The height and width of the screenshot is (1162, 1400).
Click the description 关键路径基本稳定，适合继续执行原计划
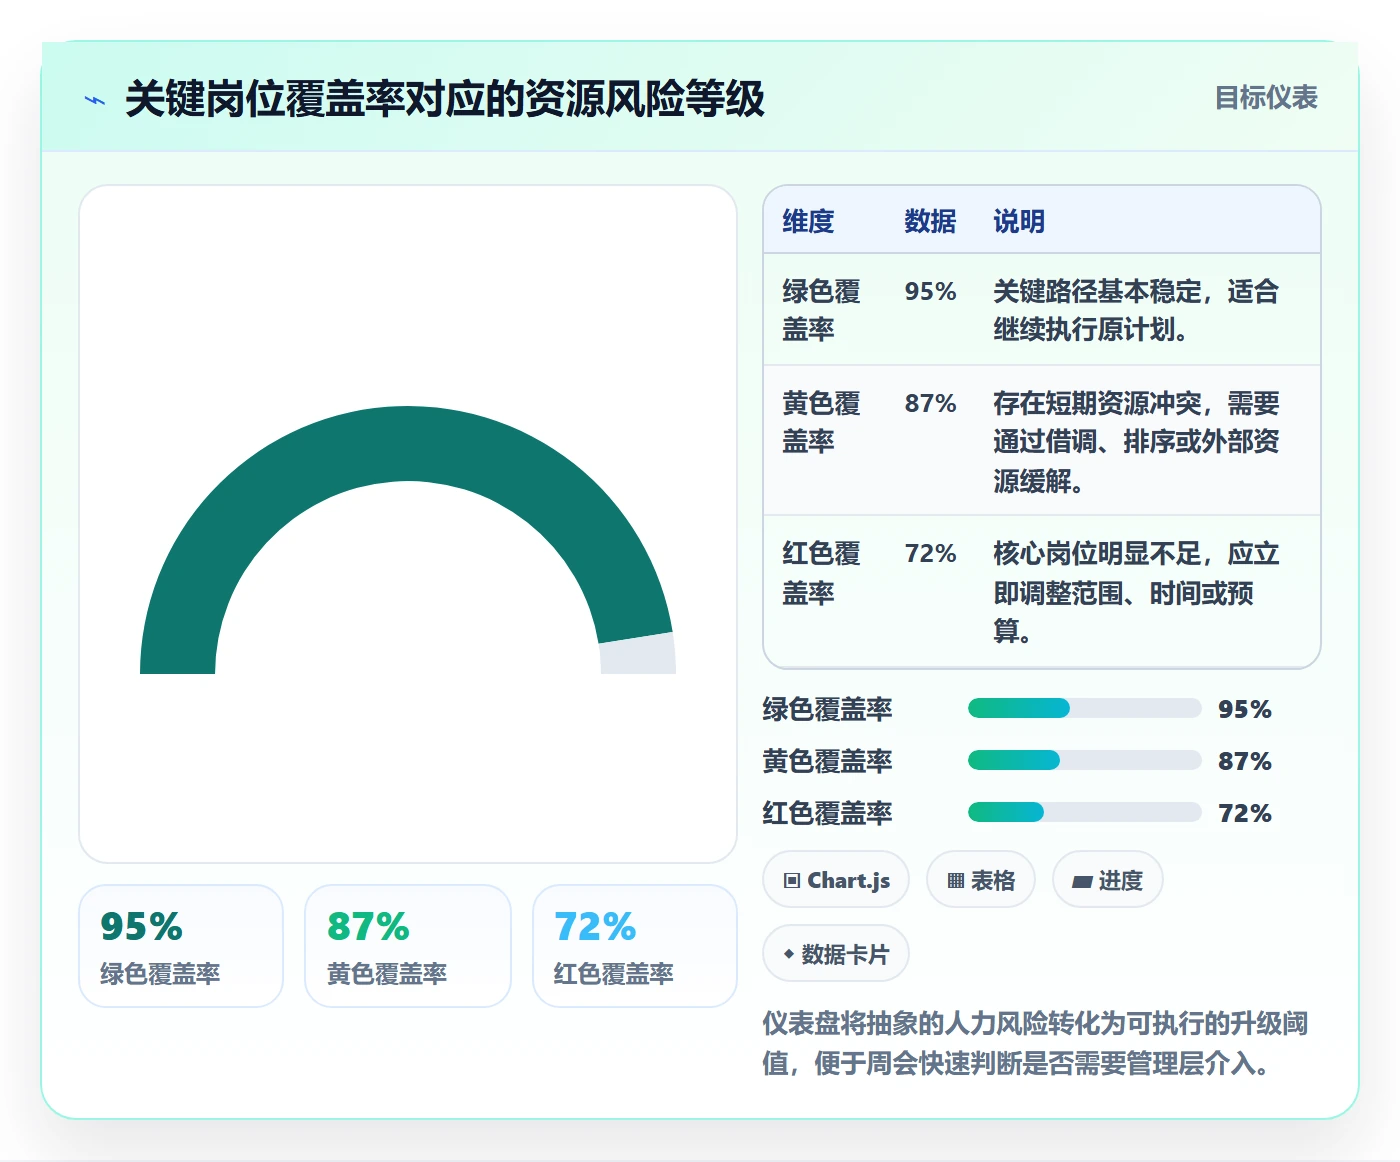click(x=1136, y=310)
